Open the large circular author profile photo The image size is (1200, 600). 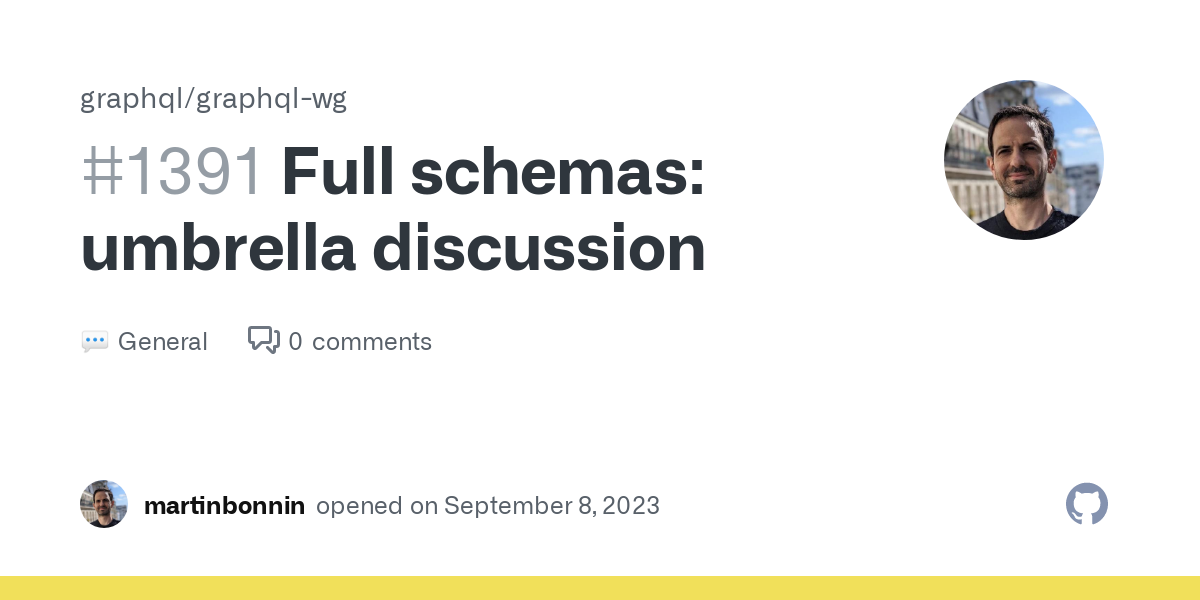pyautogui.click(x=1024, y=160)
